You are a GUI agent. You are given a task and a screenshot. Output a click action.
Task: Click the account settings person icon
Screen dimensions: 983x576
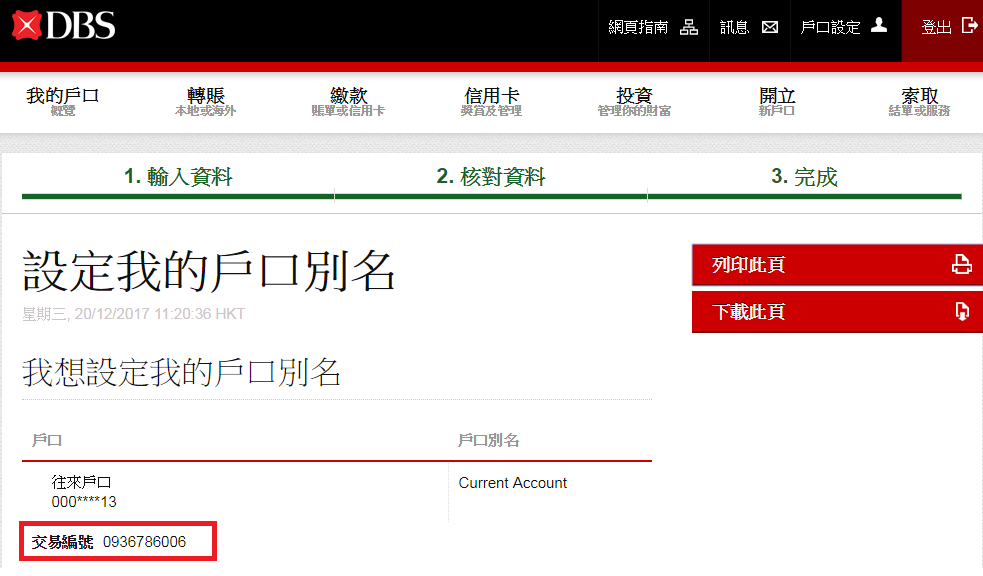[x=879, y=26]
